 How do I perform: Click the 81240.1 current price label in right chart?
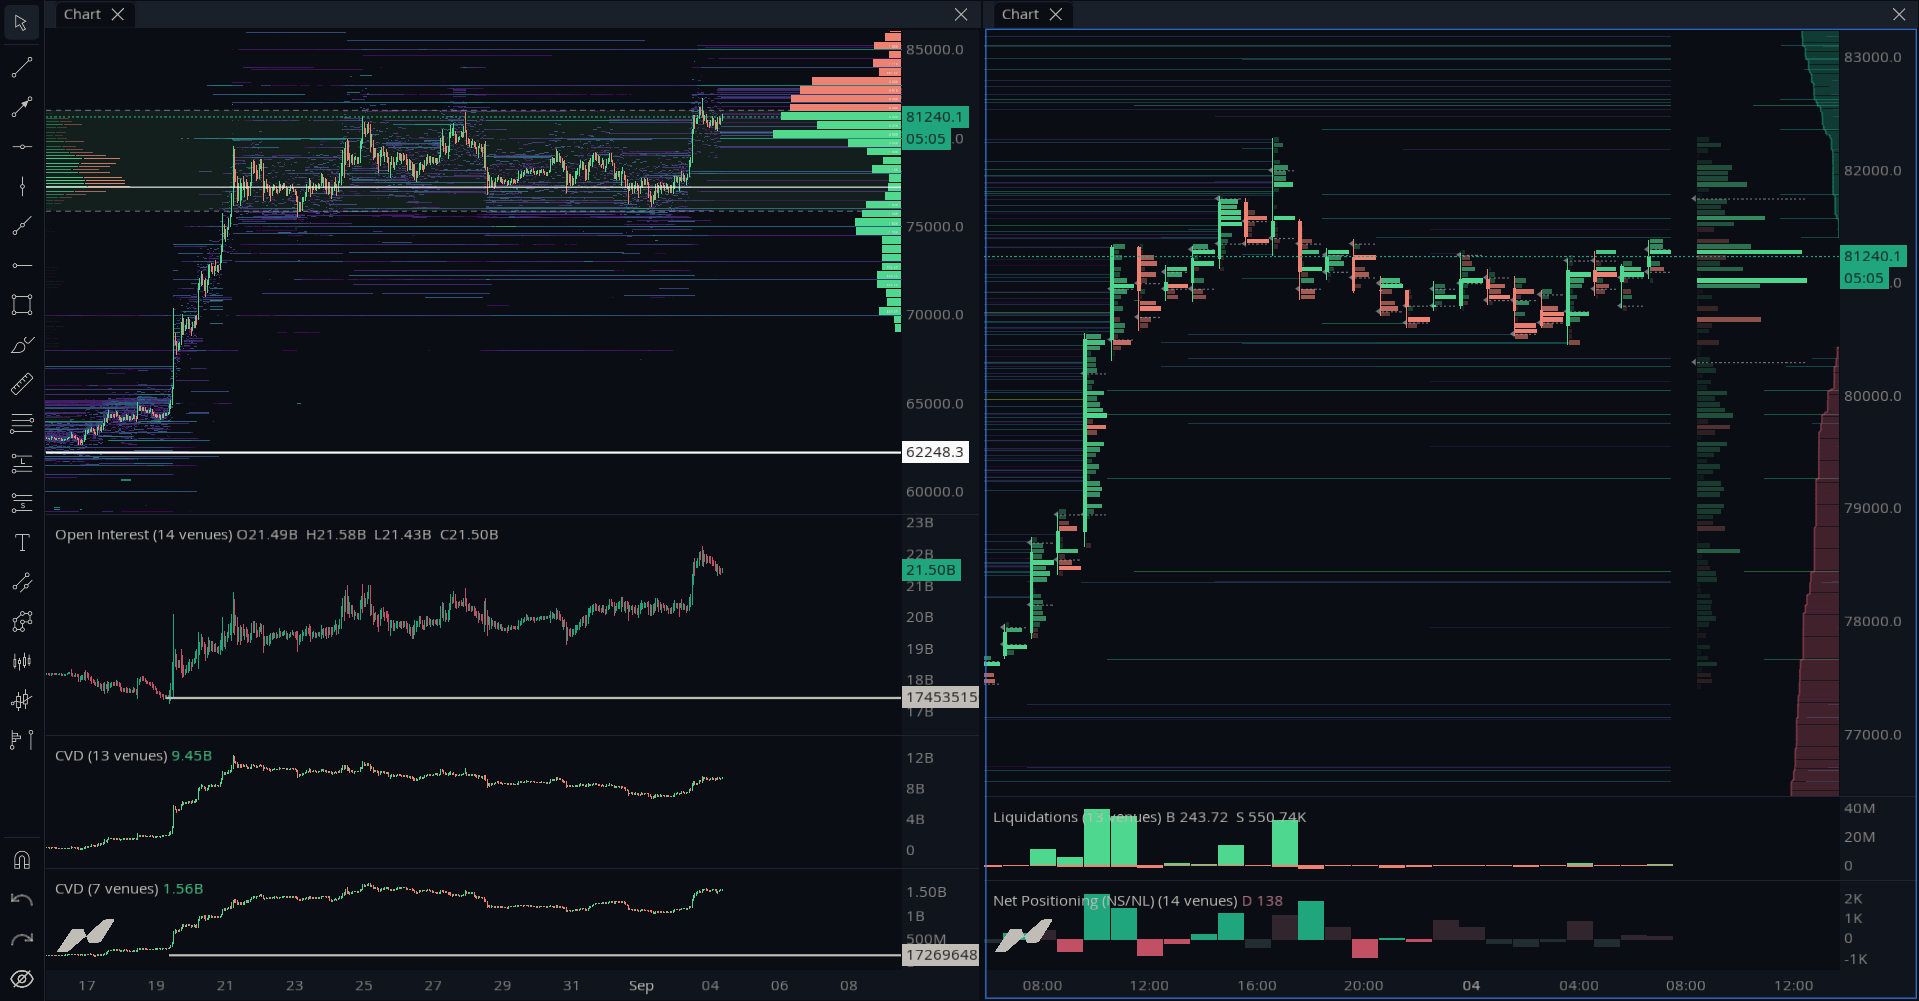(x=1873, y=256)
